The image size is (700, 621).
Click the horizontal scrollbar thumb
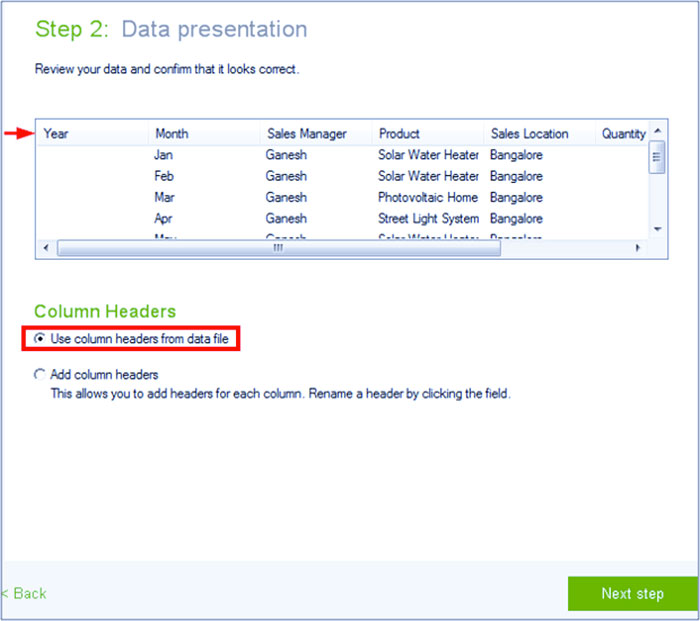(x=279, y=248)
